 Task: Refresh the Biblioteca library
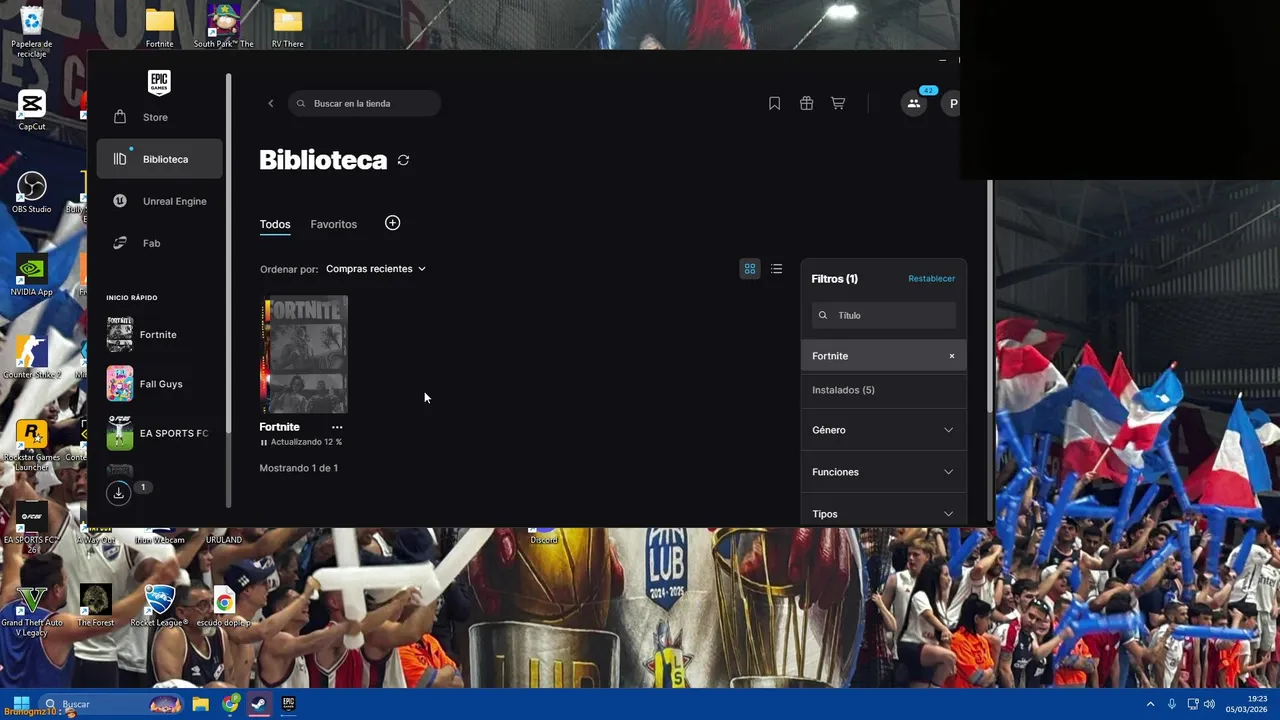click(x=403, y=160)
